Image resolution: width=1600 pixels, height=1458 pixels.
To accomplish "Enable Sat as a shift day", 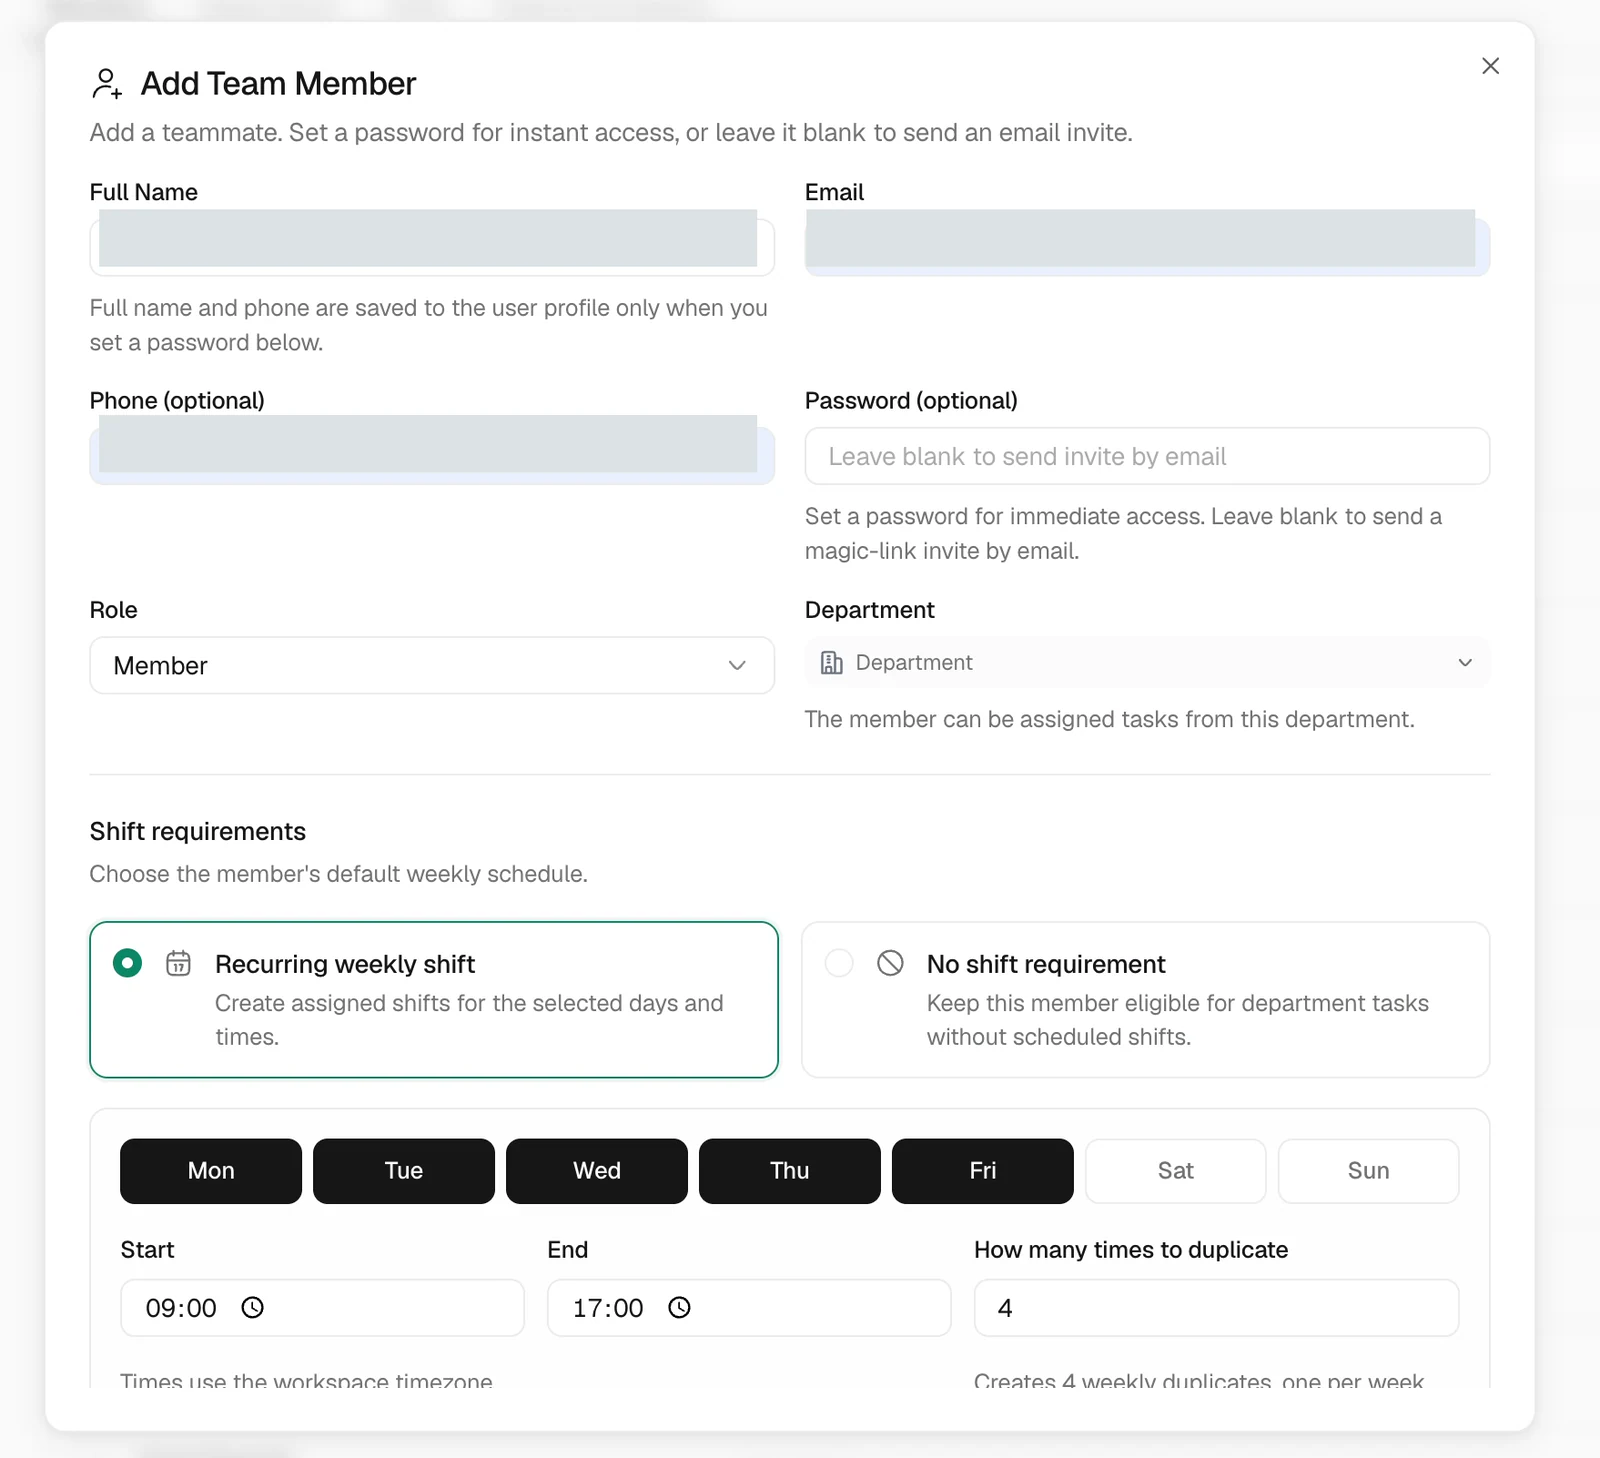I will click(1176, 1171).
